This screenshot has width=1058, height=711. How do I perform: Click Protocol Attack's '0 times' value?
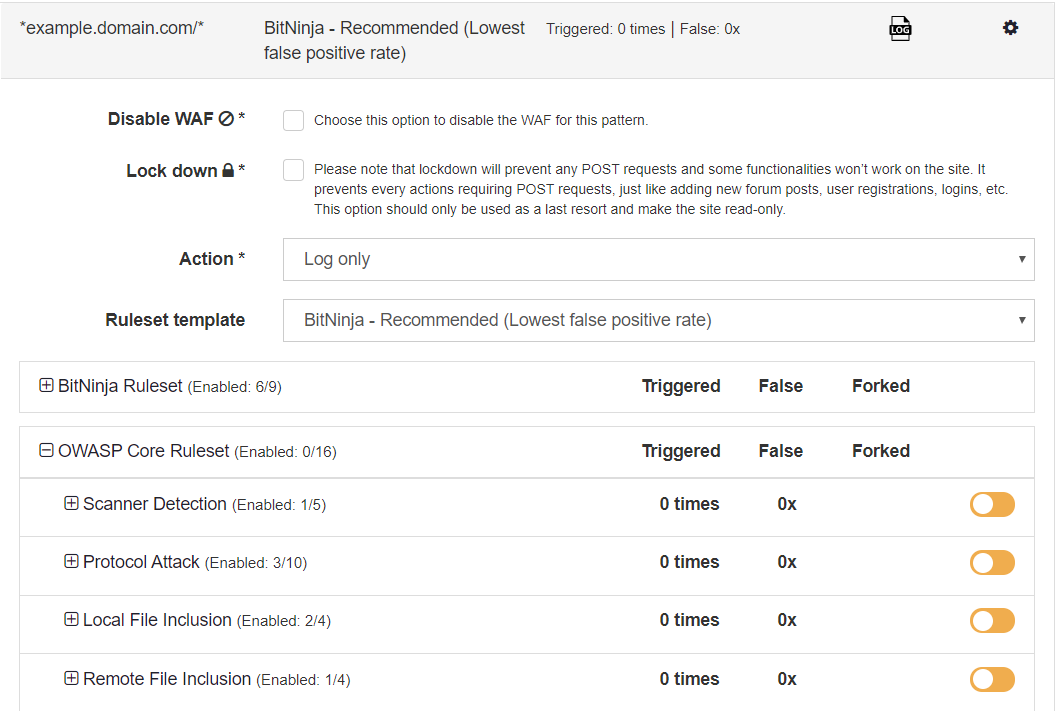690,562
